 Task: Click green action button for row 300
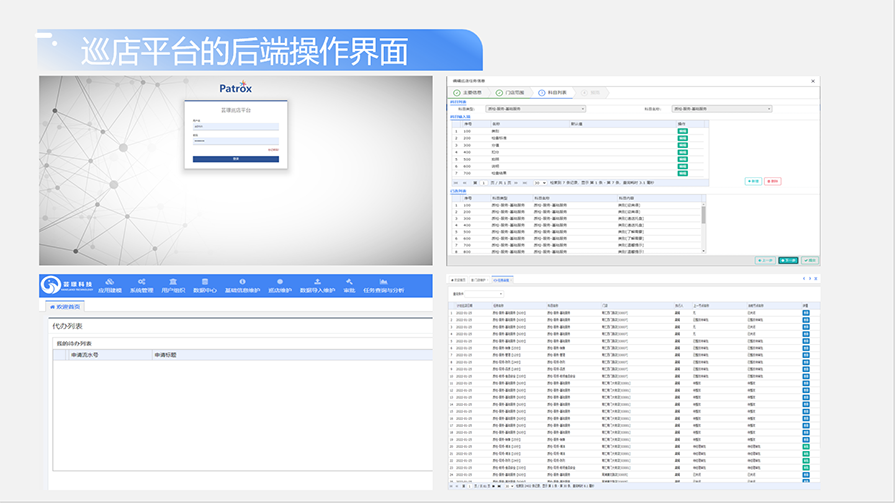pos(682,145)
